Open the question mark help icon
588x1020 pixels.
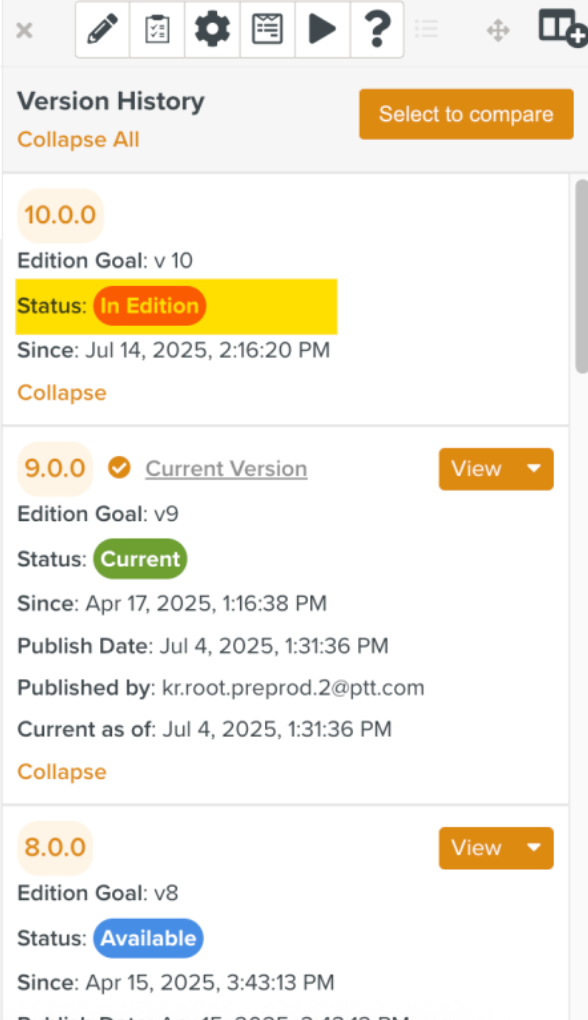pos(377,30)
